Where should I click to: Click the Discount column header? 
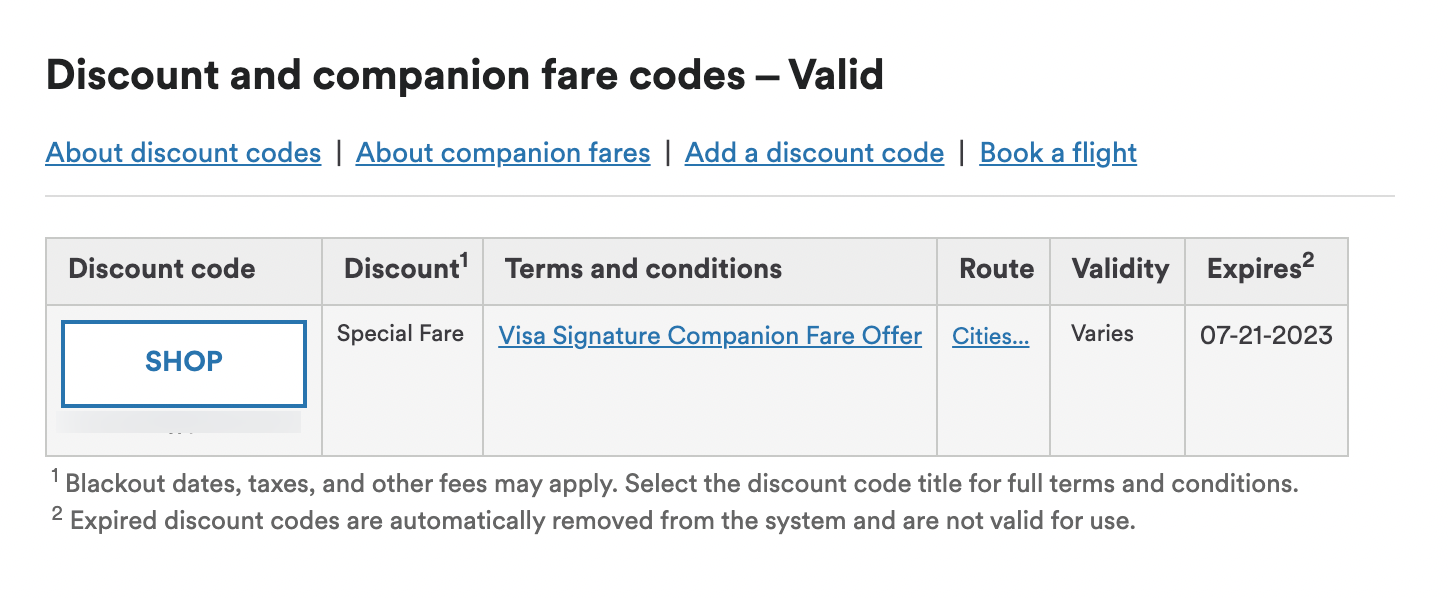pyautogui.click(x=403, y=270)
